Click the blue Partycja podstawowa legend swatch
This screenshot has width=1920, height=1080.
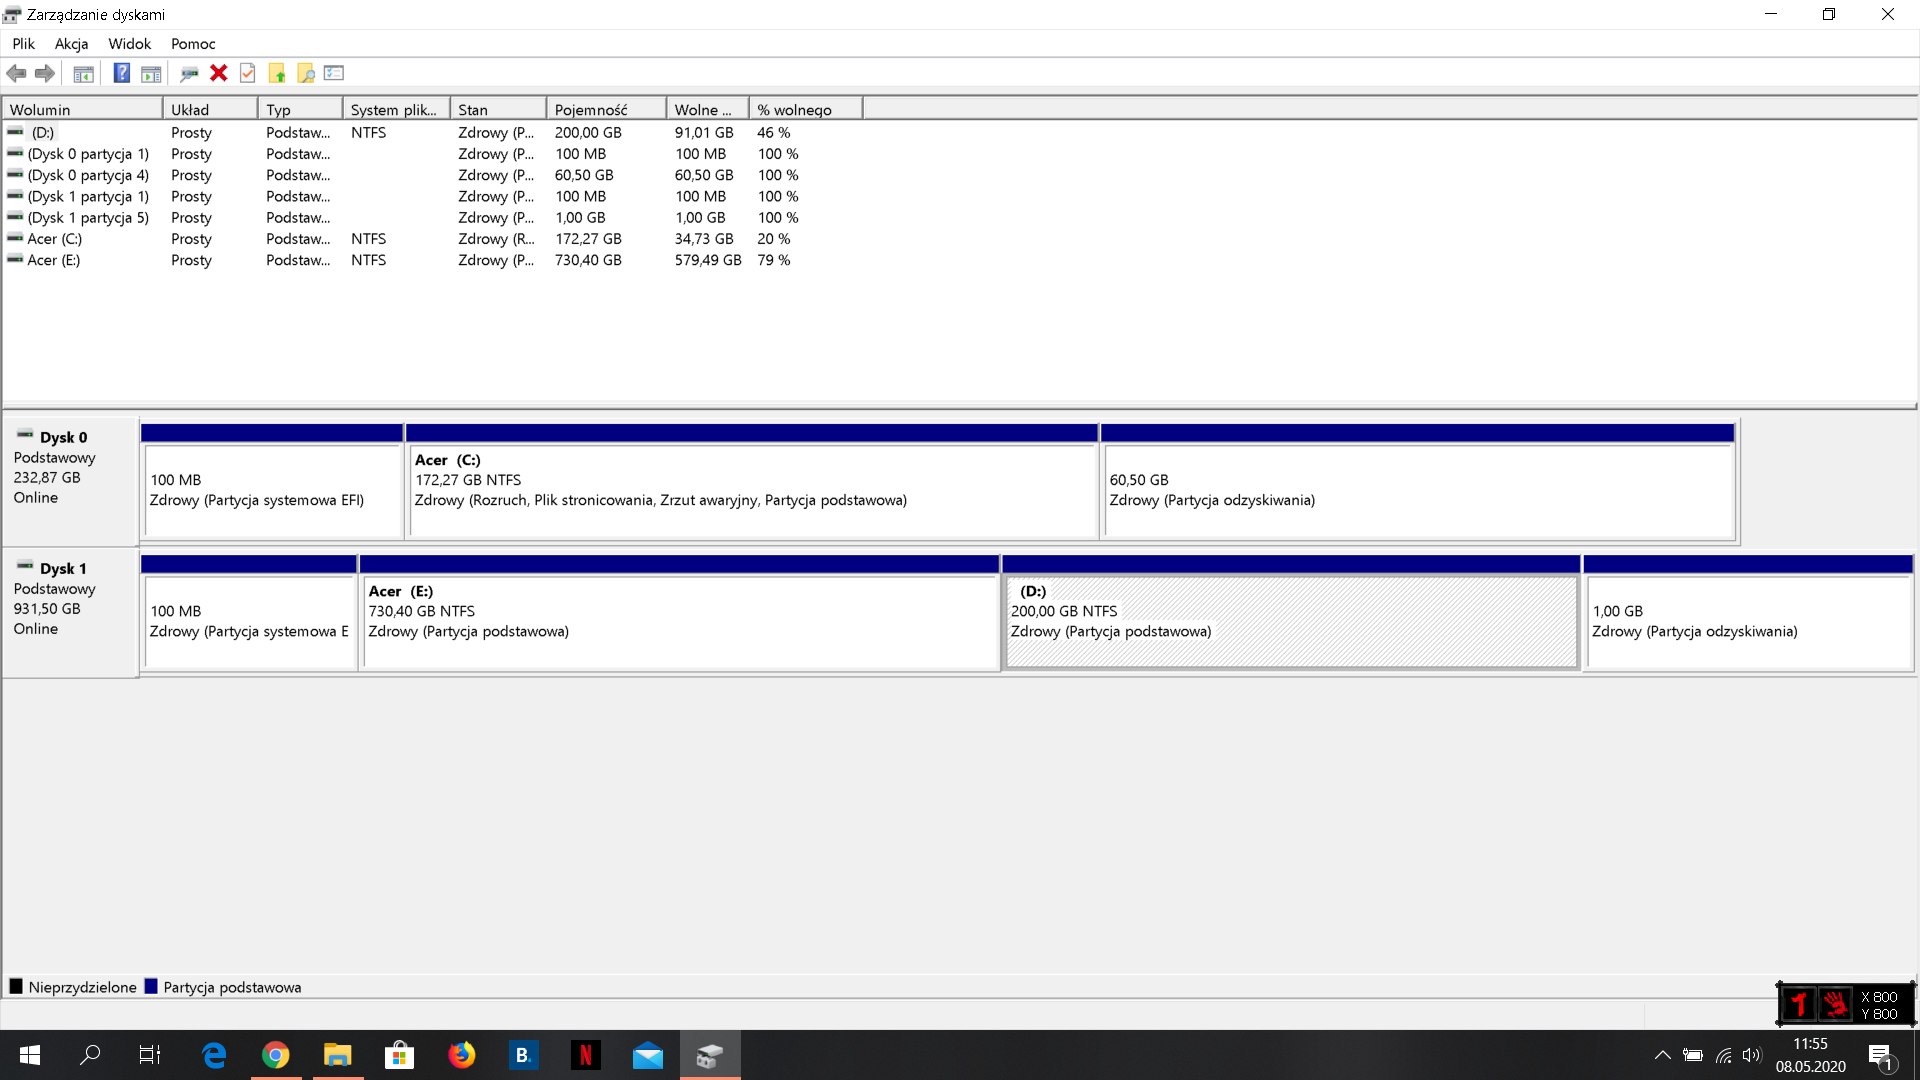click(x=151, y=987)
